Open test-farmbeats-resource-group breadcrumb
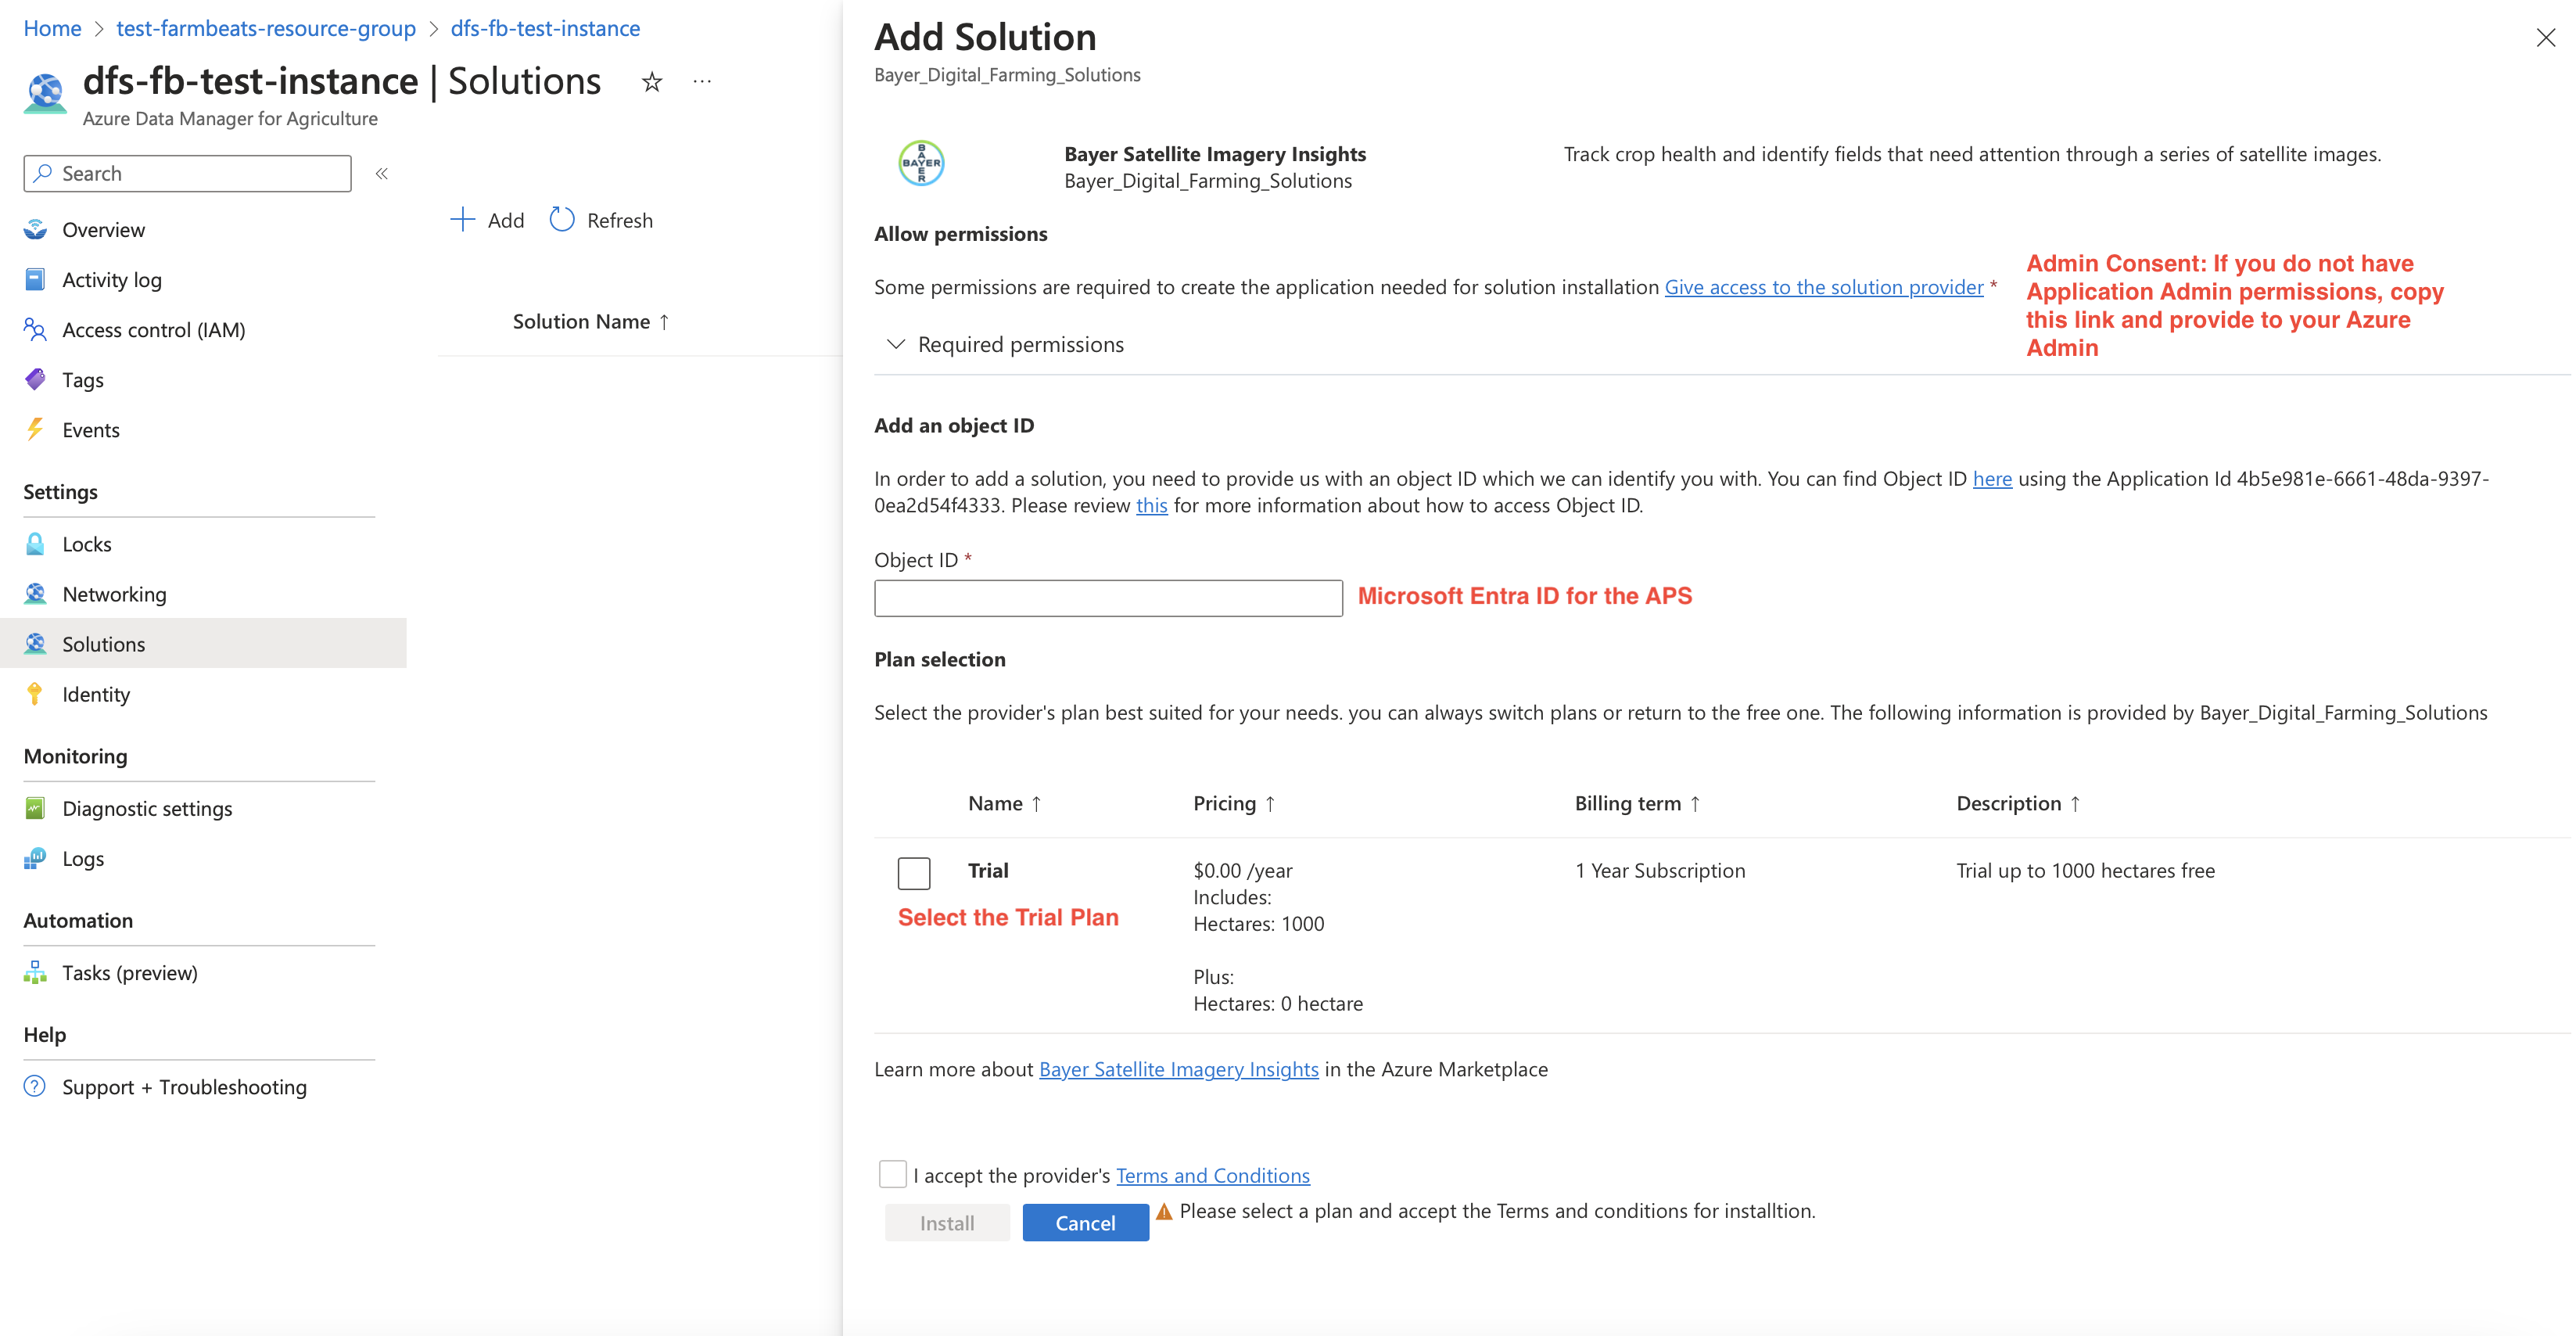Image resolution: width=2576 pixels, height=1336 pixels. 266,28
